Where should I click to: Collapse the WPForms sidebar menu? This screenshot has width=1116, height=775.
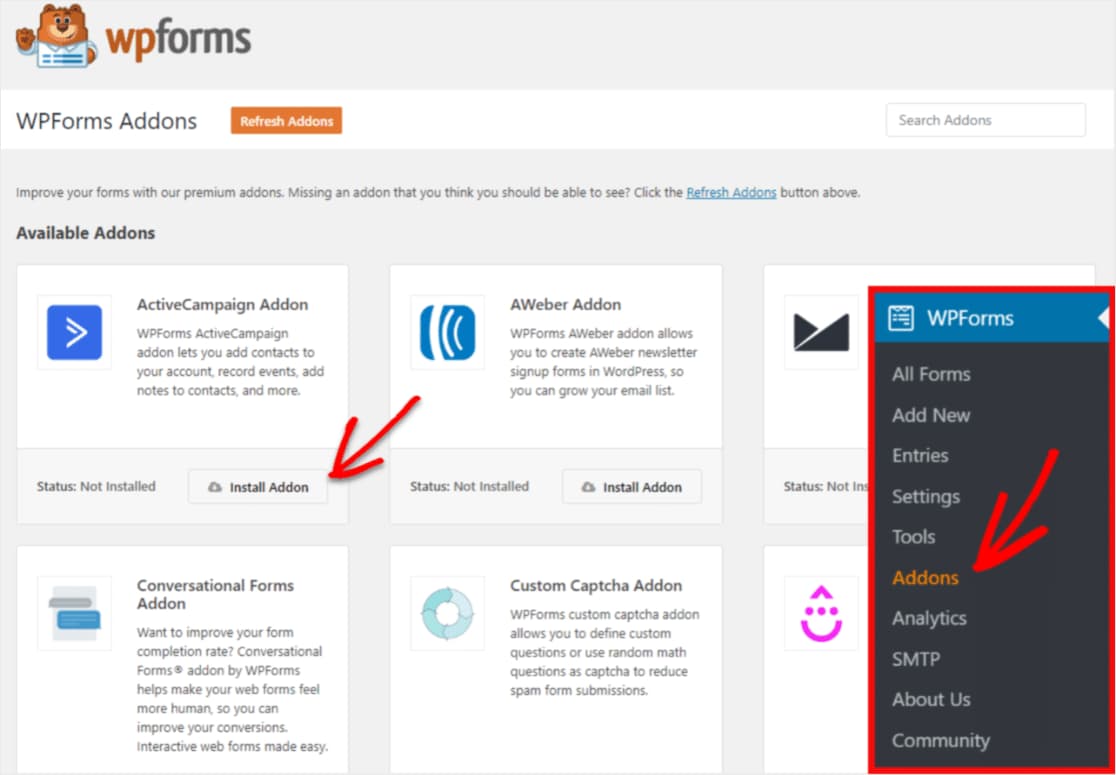pos(1104,318)
